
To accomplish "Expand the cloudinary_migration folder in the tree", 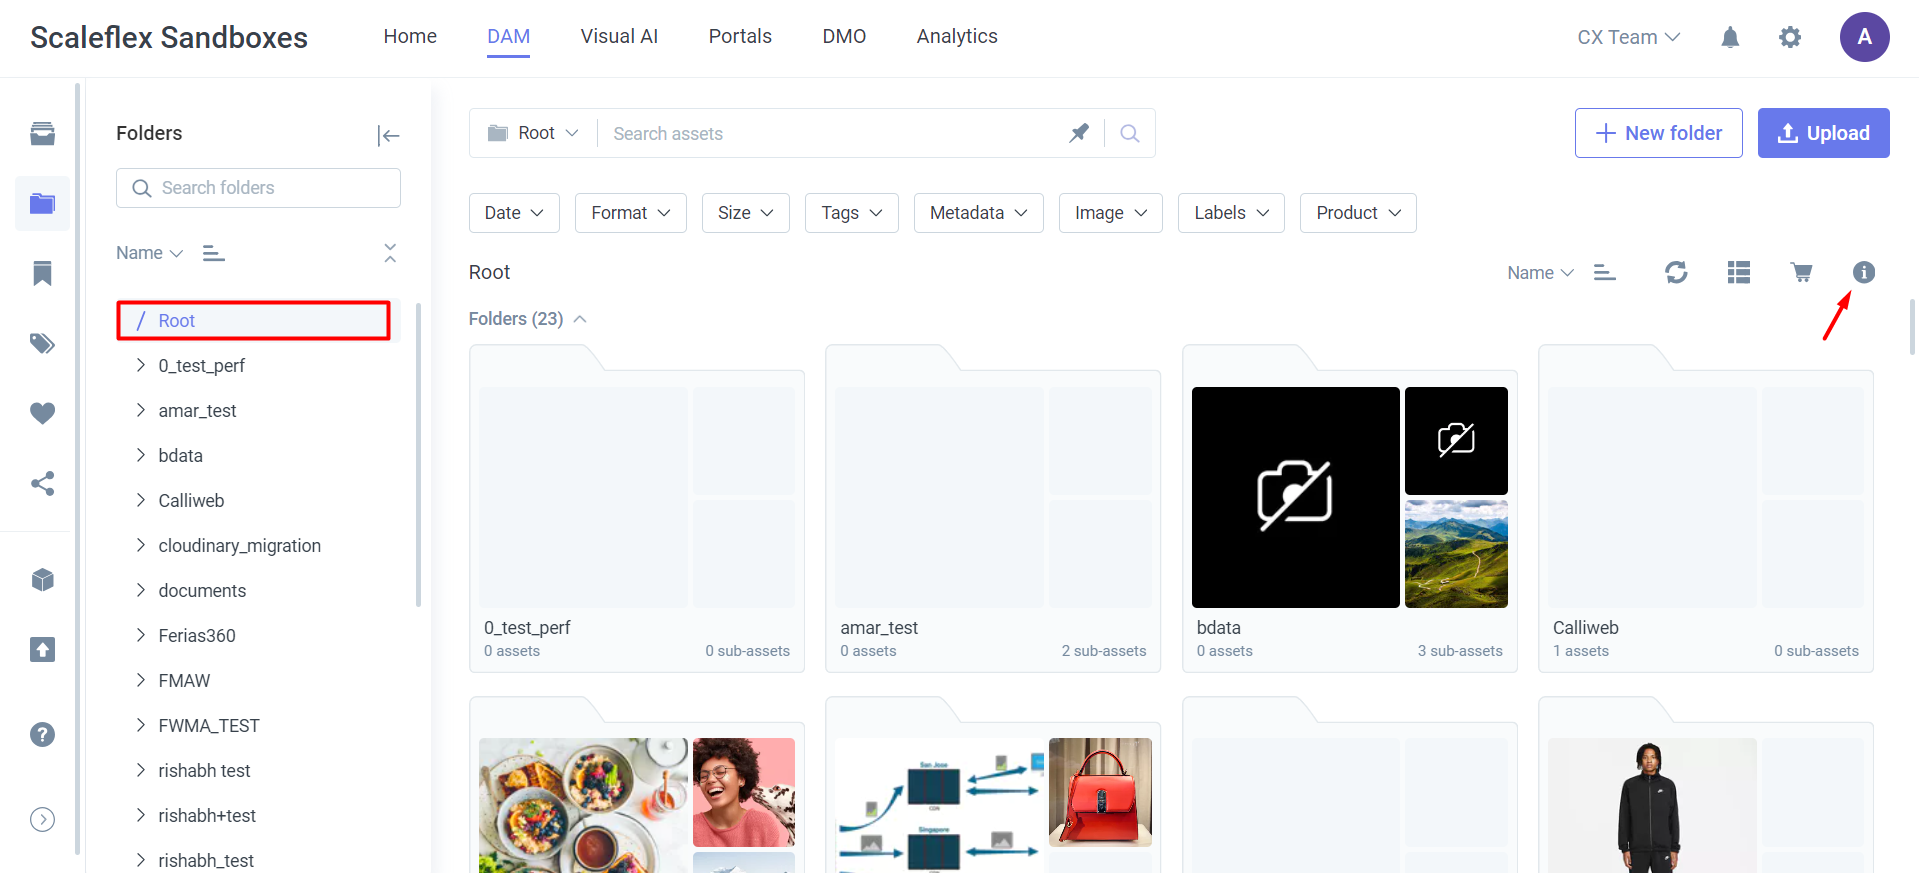I will 141,545.
